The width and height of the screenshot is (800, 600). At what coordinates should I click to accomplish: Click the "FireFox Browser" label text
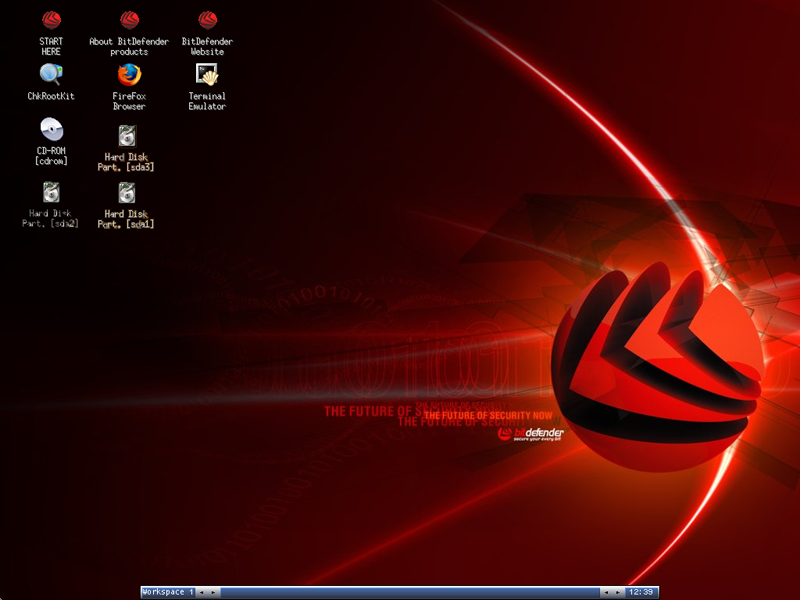click(x=129, y=101)
